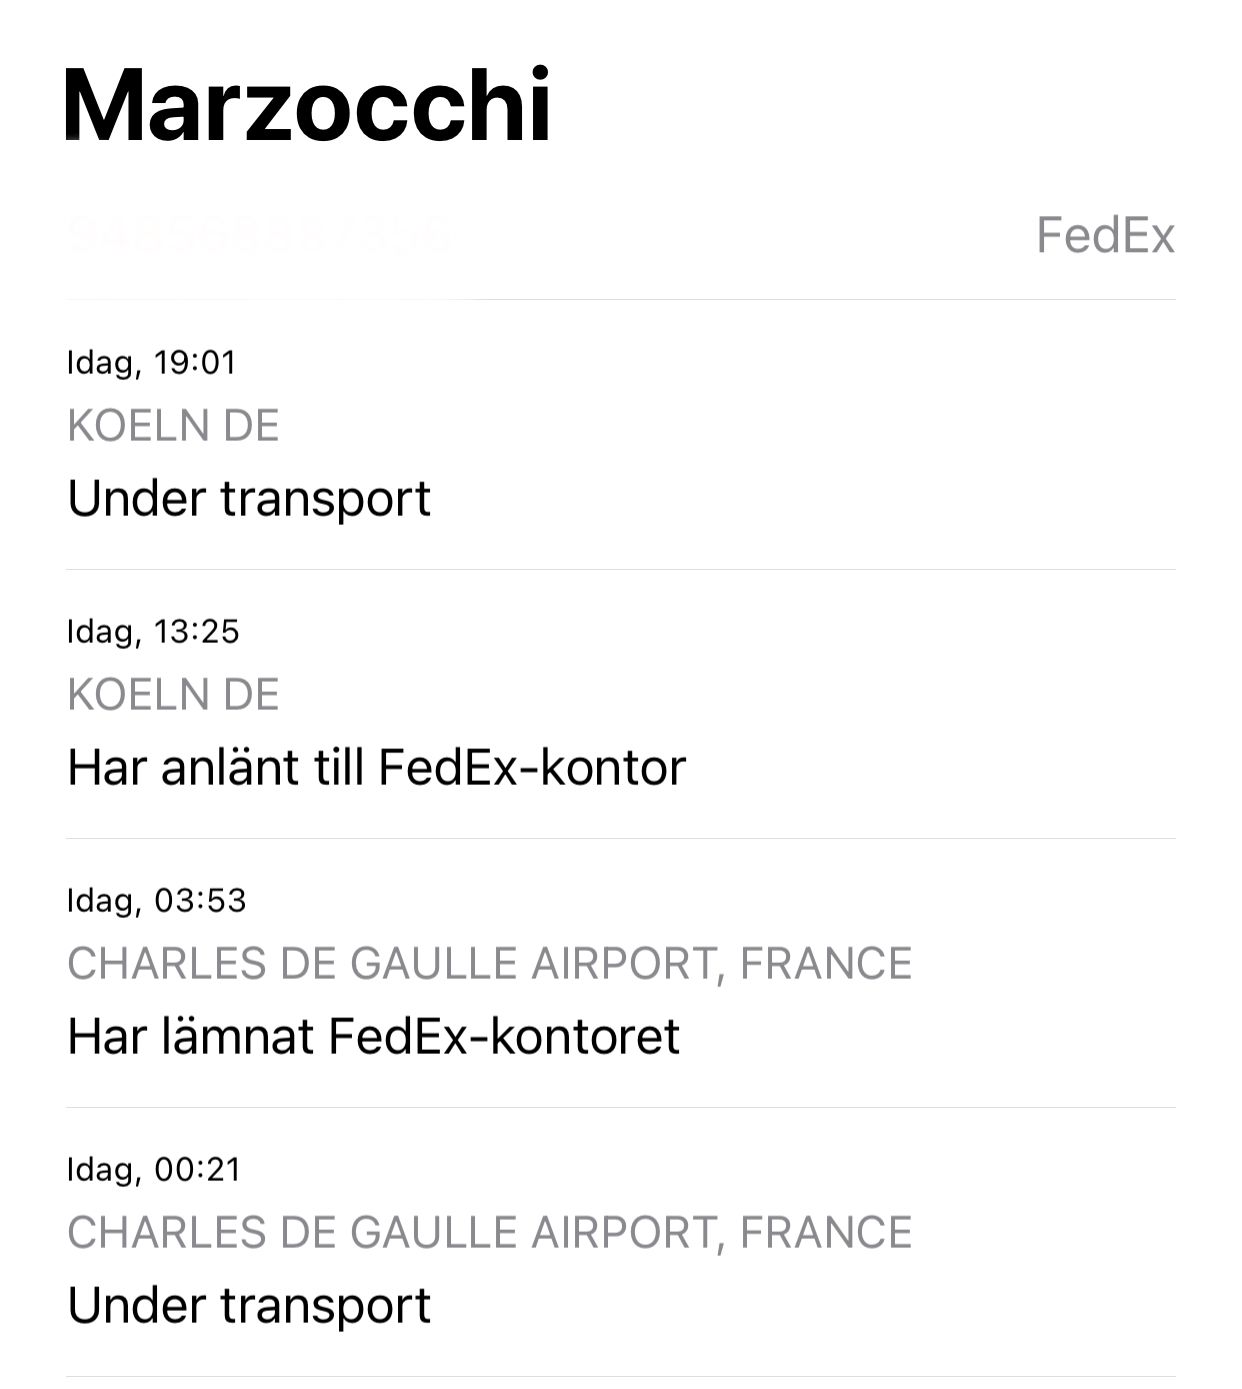Screen dimensions: 1242x1389
Task: Open the Under transport status from 19:01
Action: tap(249, 498)
